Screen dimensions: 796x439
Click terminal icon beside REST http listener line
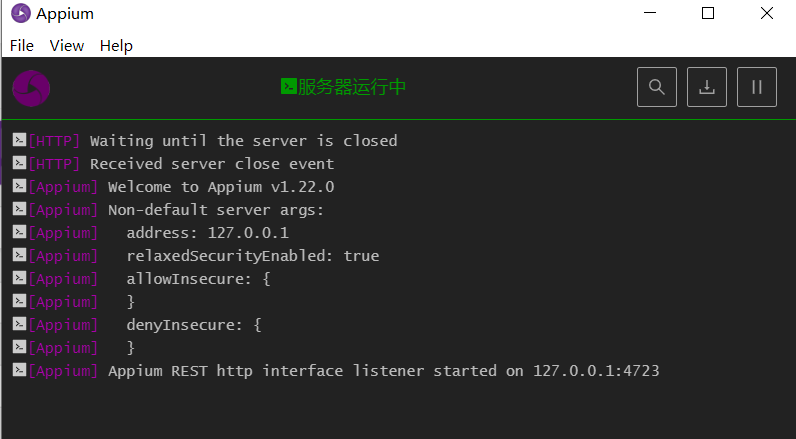pyautogui.click(x=19, y=371)
